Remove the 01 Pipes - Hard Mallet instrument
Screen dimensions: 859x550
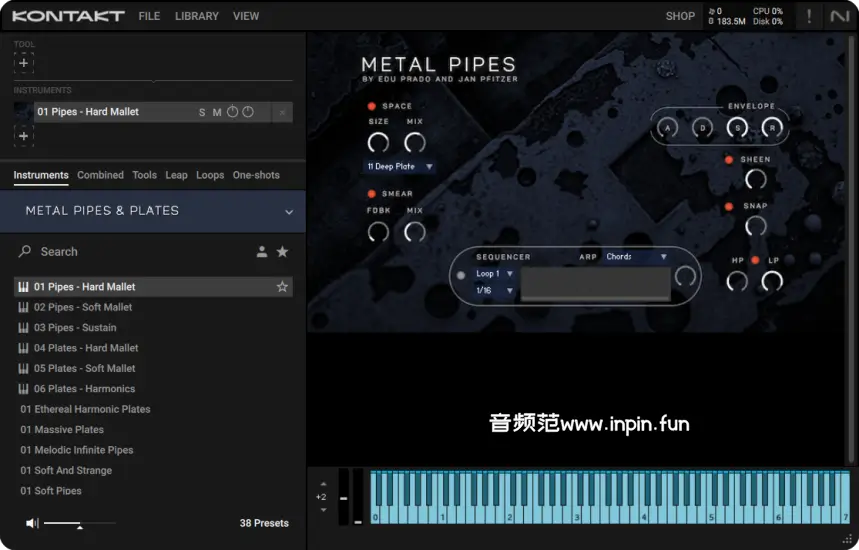click(x=282, y=112)
